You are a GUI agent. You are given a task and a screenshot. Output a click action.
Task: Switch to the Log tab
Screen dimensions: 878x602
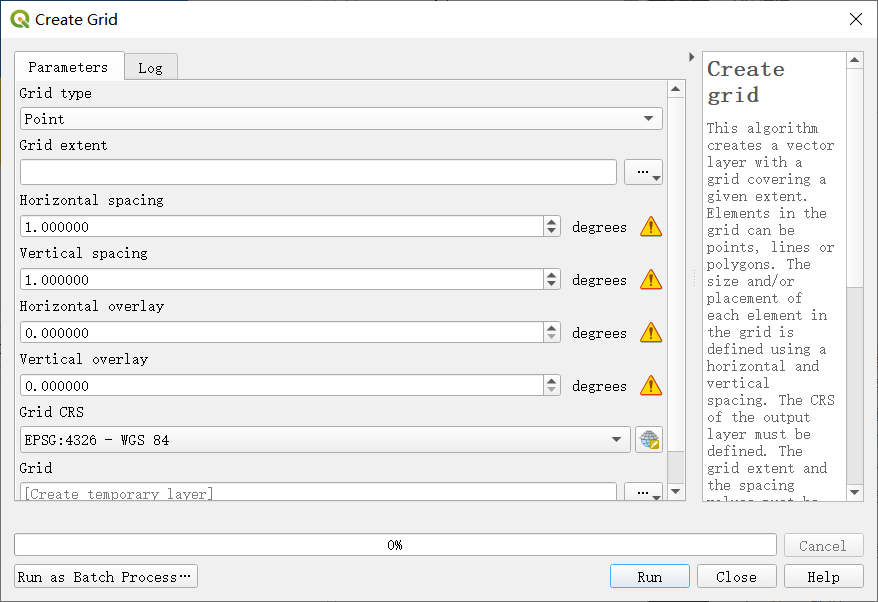pyautogui.click(x=151, y=68)
